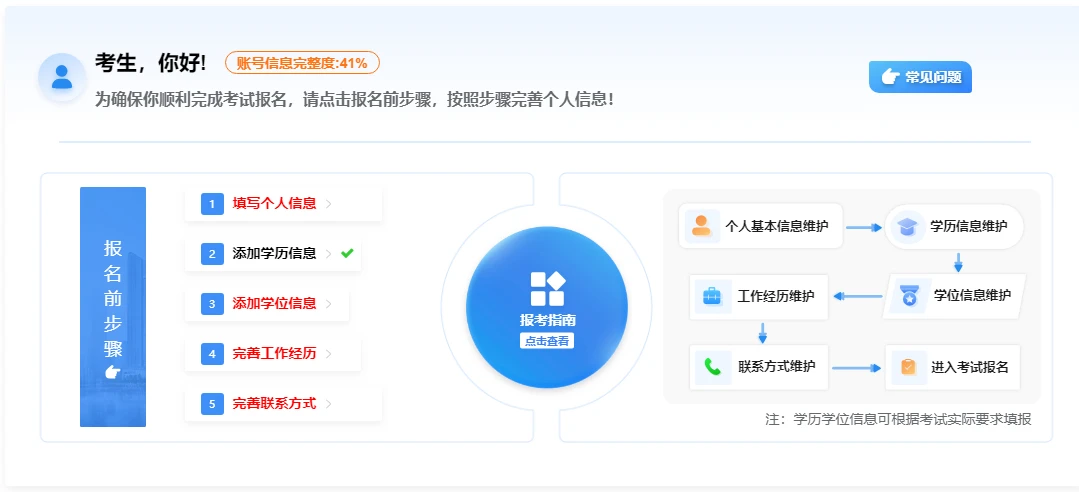Click the number 1 step badge
The image size is (1079, 492).
point(212,204)
